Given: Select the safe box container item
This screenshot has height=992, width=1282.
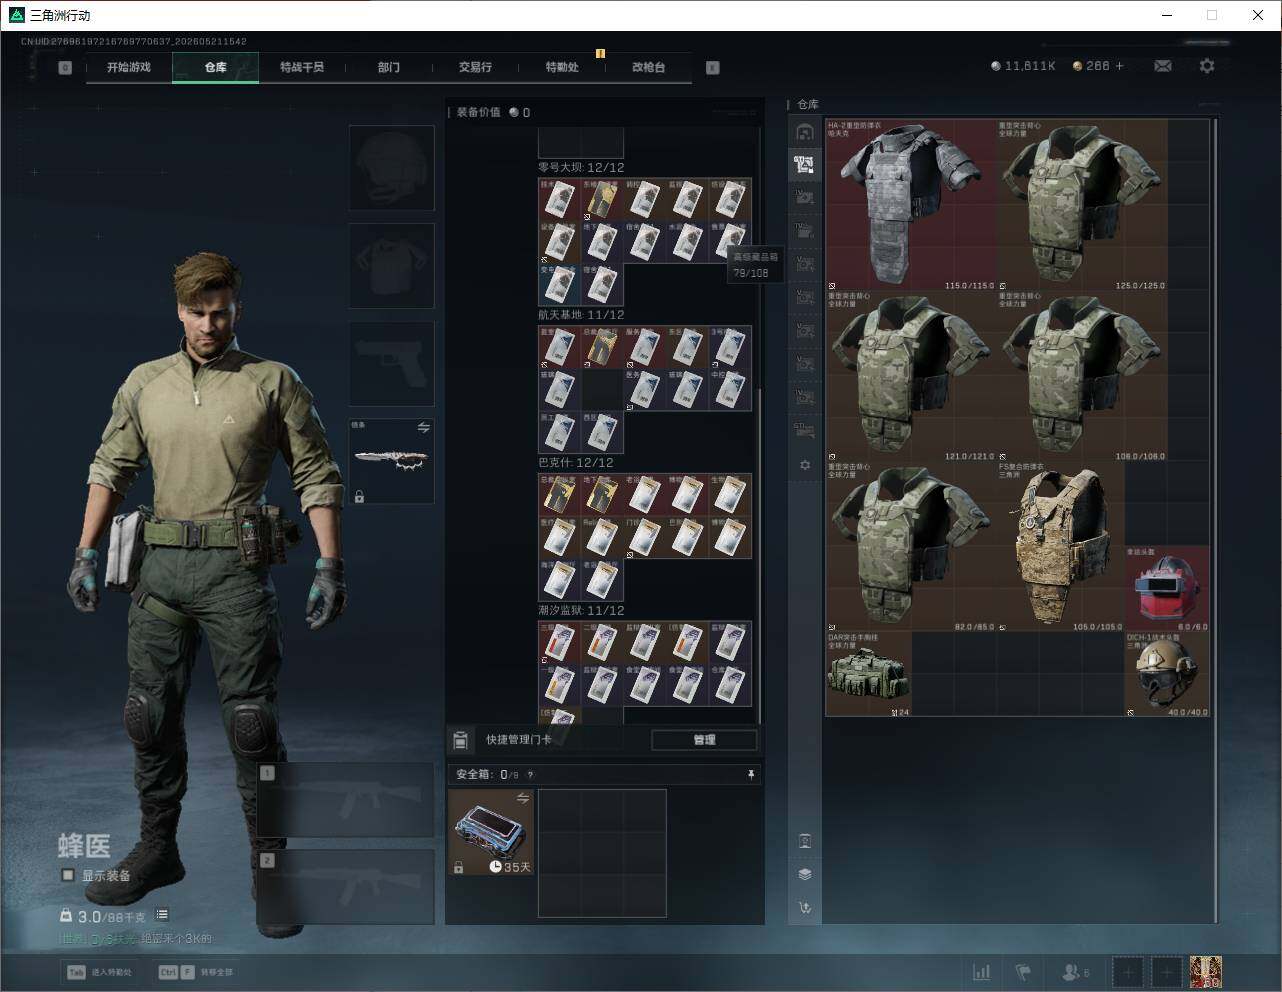Looking at the screenshot, I should coord(491,832).
